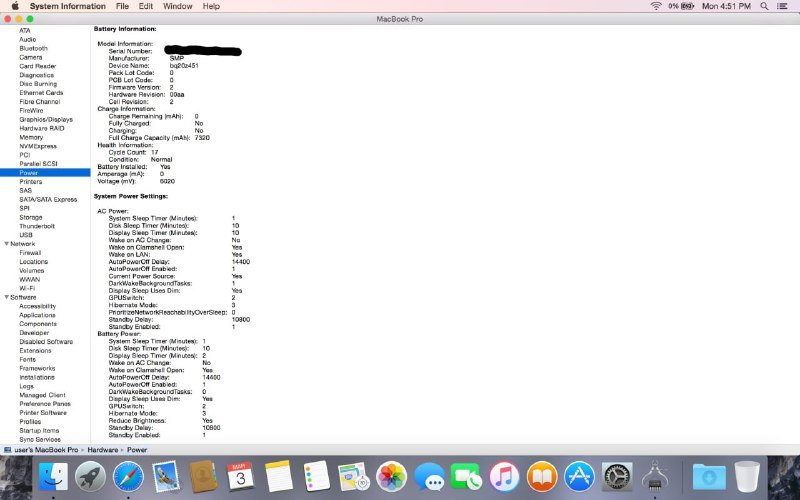Click Power in the path bar

pos(137,449)
